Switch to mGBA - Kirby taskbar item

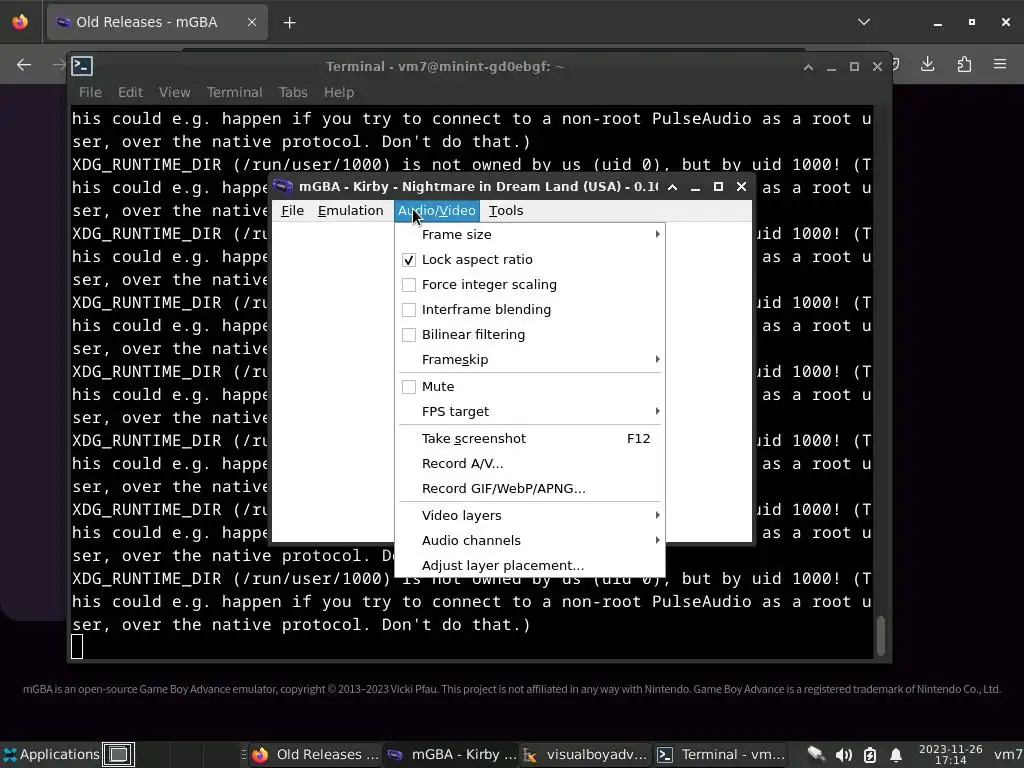coord(451,755)
